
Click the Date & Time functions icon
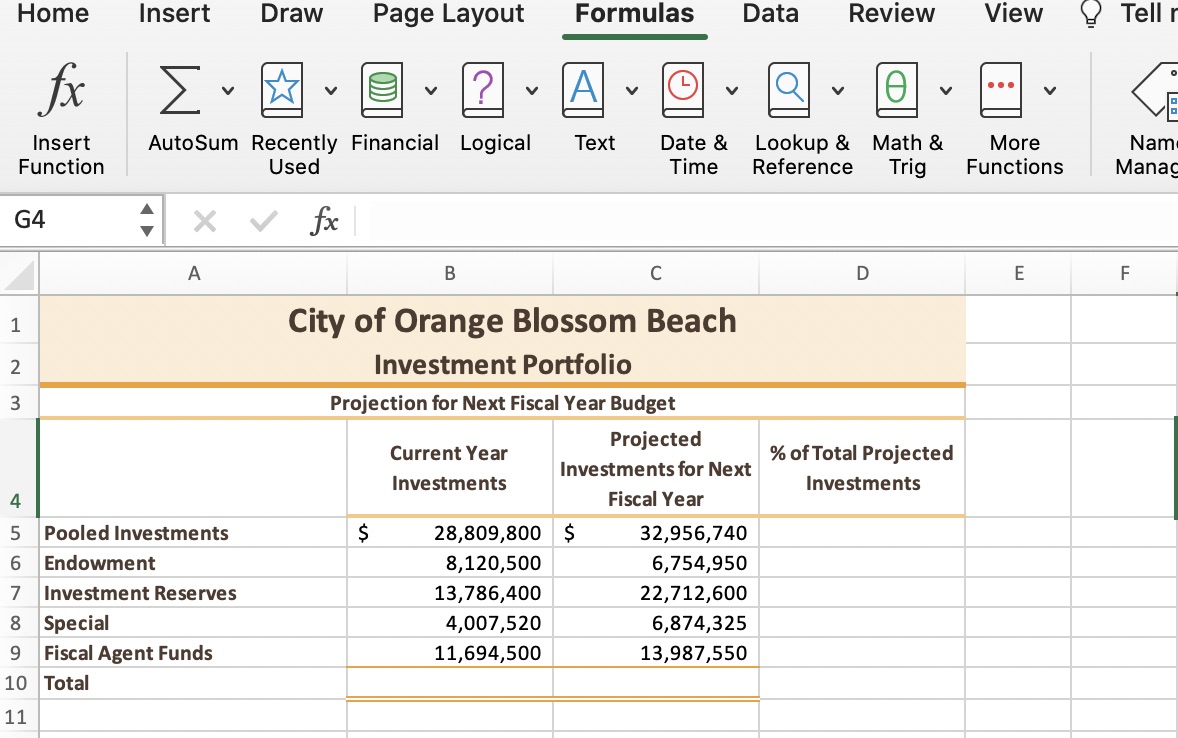683,90
